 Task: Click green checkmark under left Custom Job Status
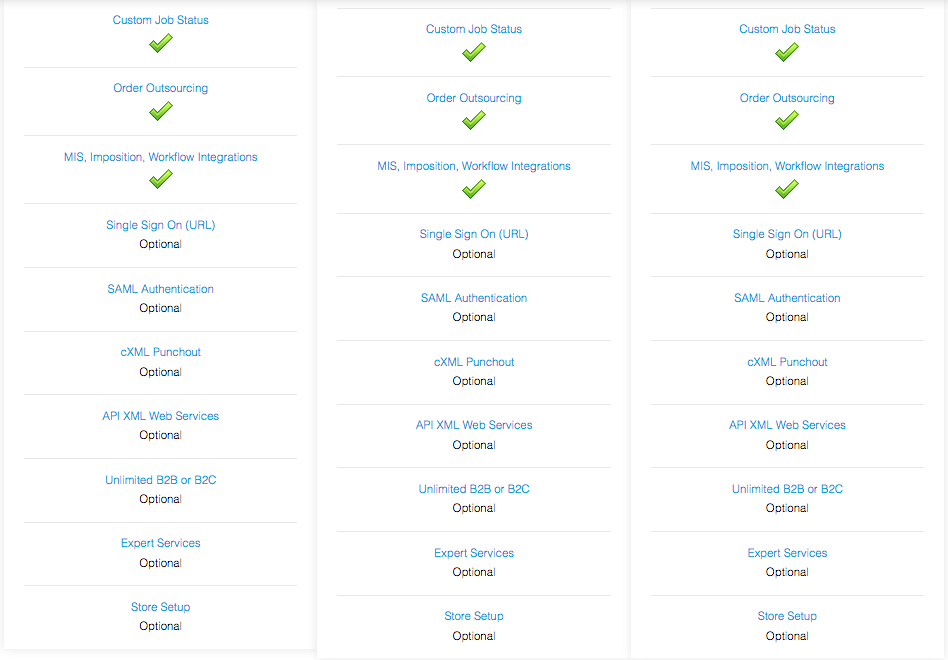coord(161,43)
